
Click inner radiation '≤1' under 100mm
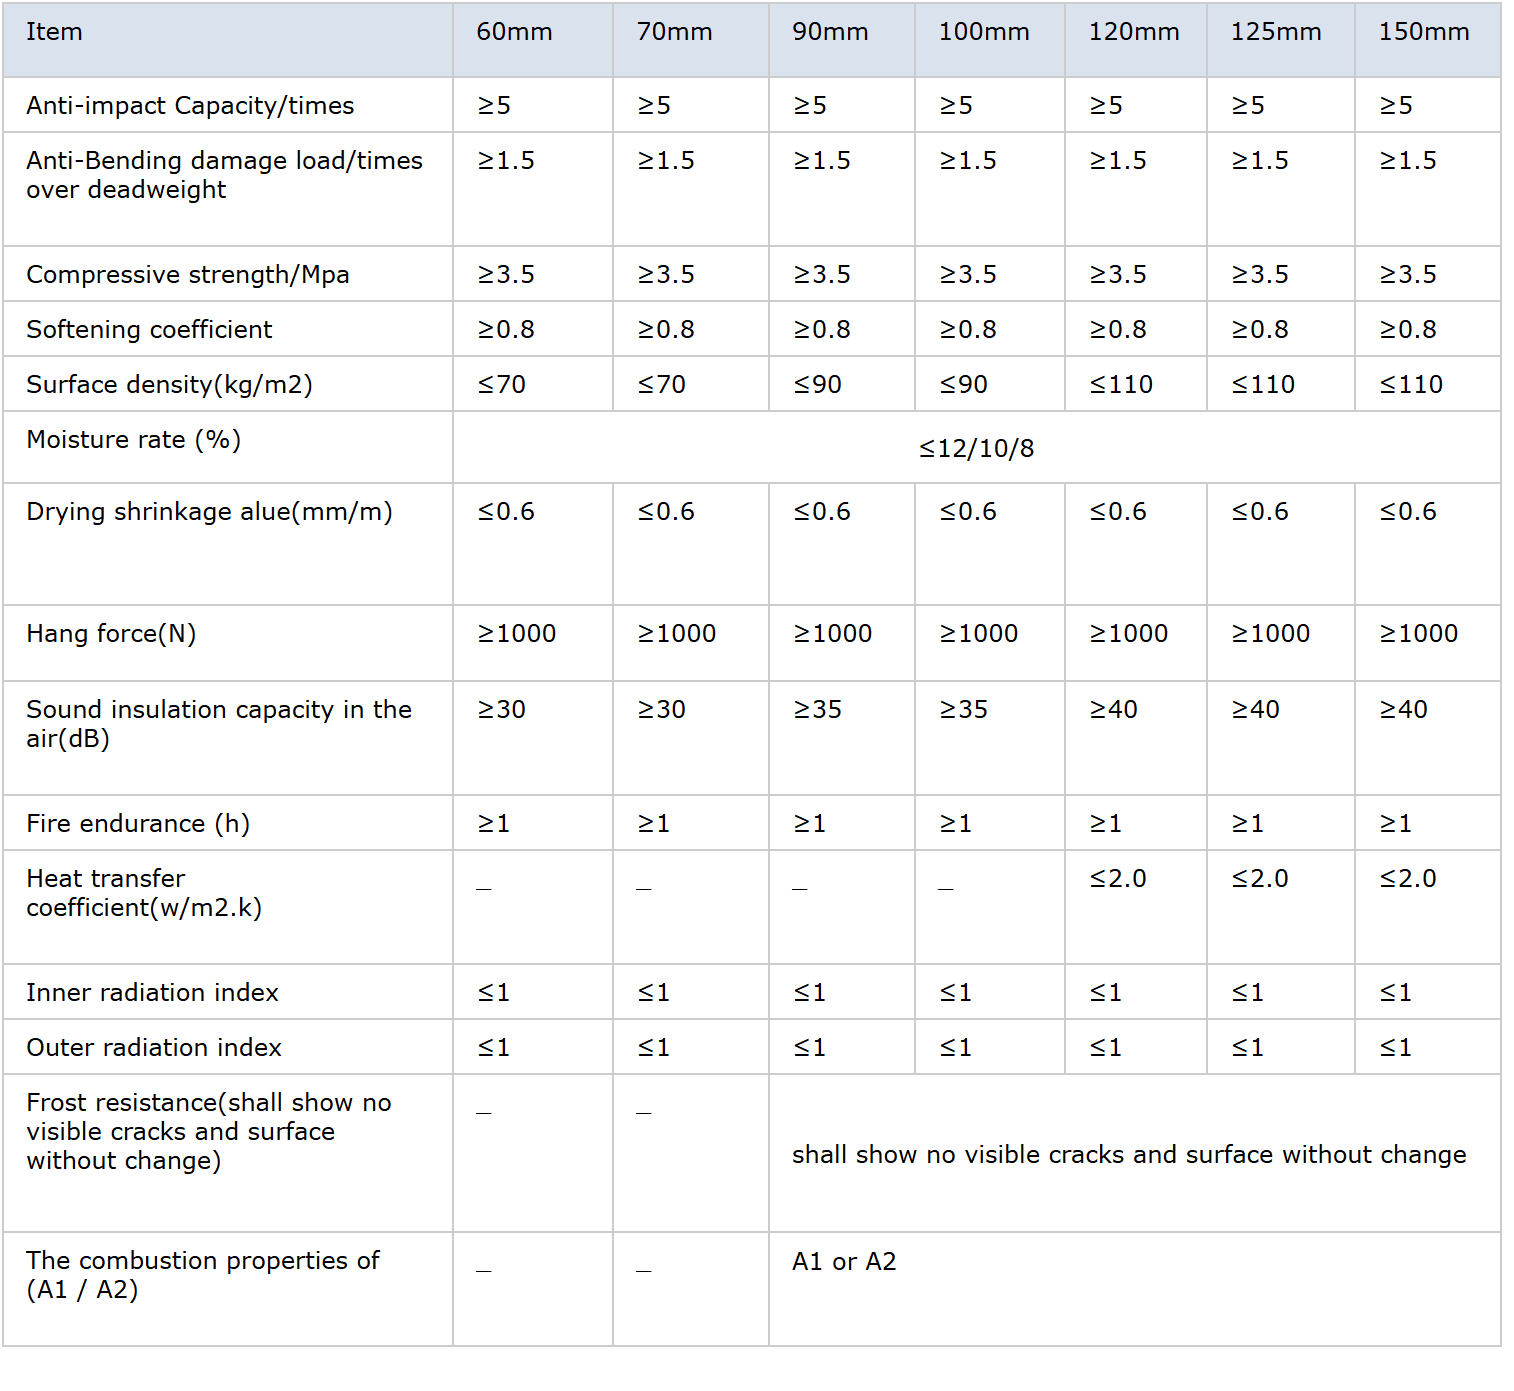[x=955, y=993]
